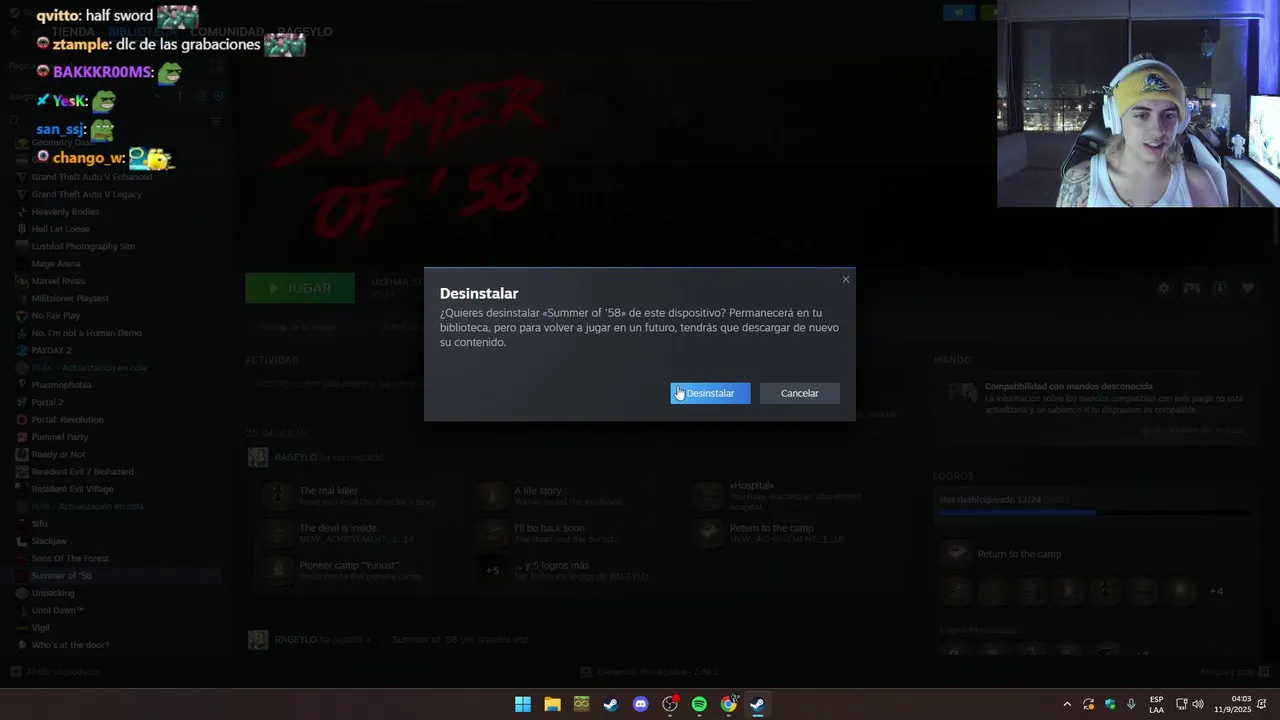This screenshot has height=720, width=1280.
Task: Open the library filter sliders icon
Action: tap(215, 121)
